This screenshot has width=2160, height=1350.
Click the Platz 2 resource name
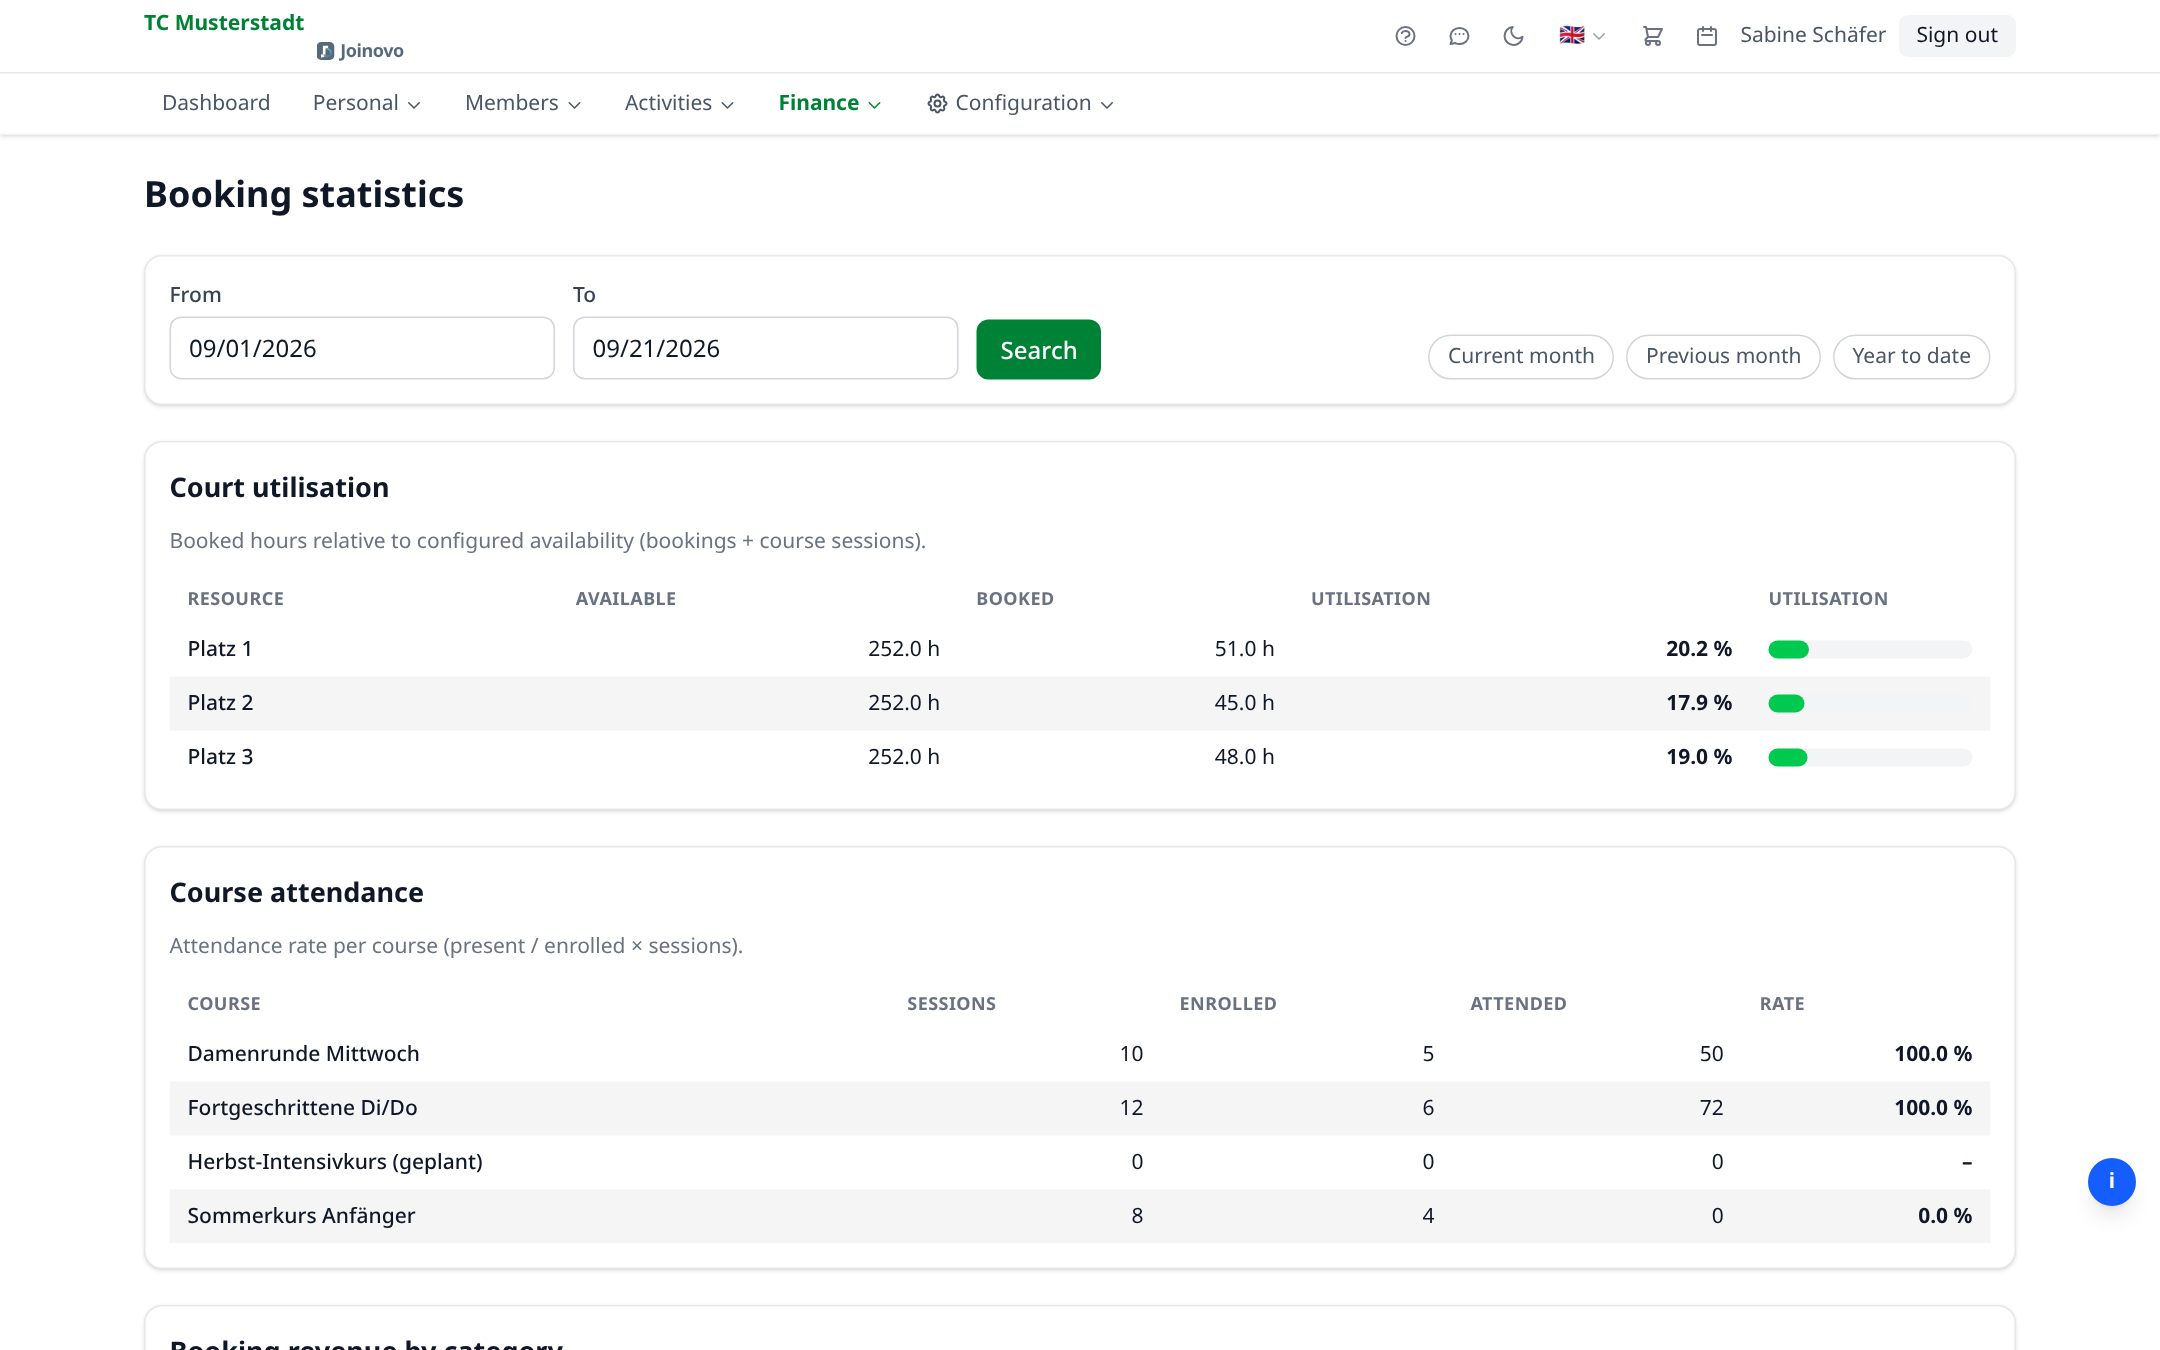(x=220, y=703)
